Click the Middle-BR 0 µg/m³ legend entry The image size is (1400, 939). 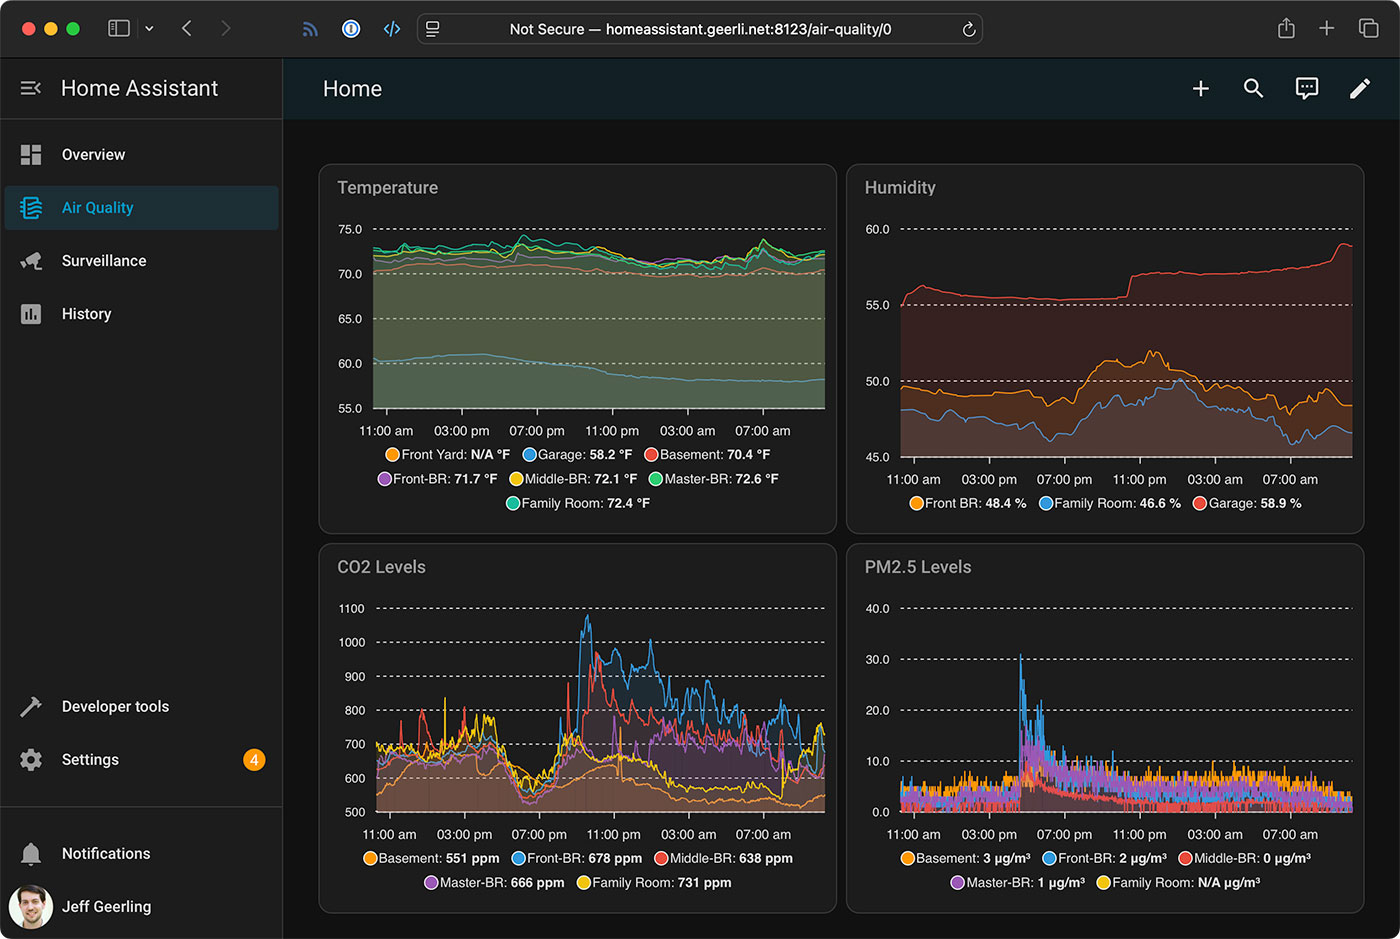(1245, 858)
